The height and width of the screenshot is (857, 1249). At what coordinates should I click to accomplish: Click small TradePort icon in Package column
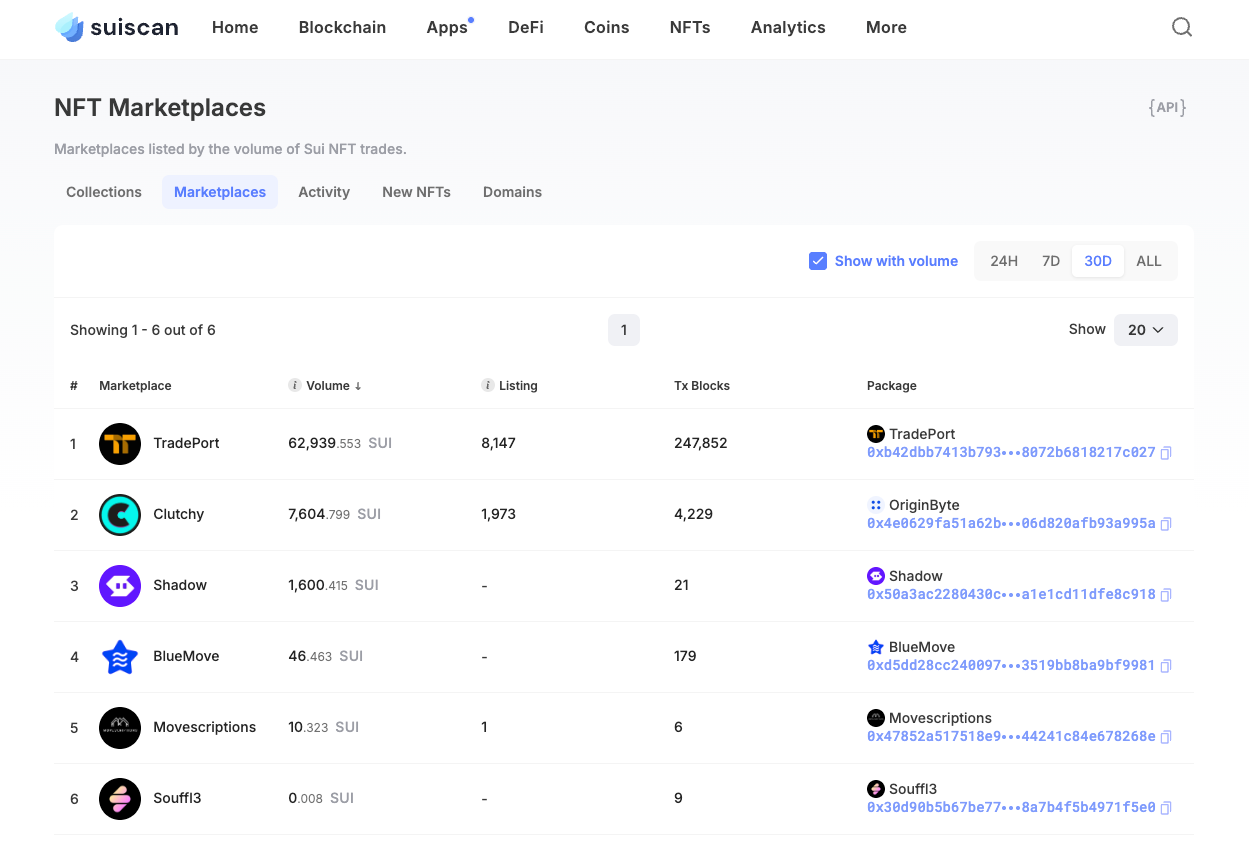(876, 434)
